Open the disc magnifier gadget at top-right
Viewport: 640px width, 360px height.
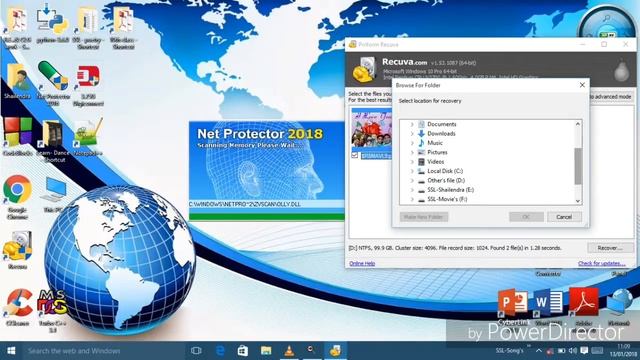pos(607,22)
